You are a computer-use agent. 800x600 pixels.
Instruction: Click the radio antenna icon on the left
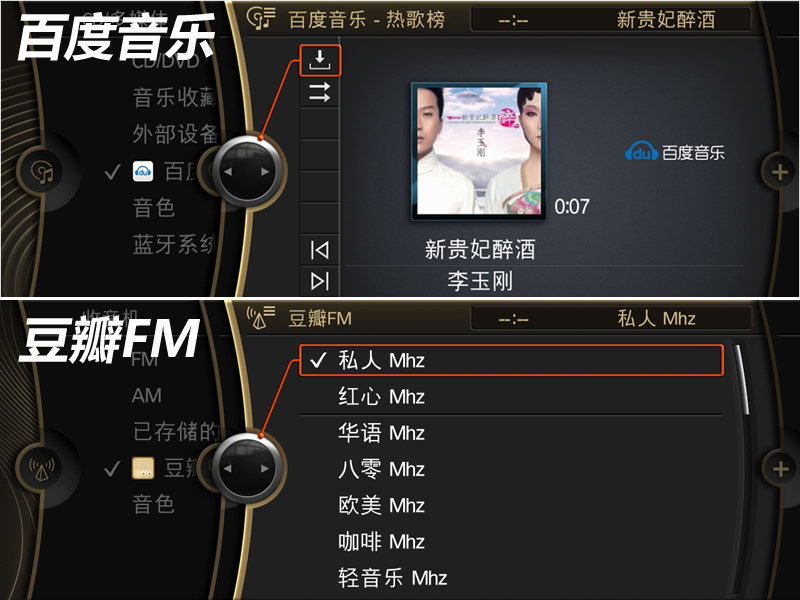(42, 468)
